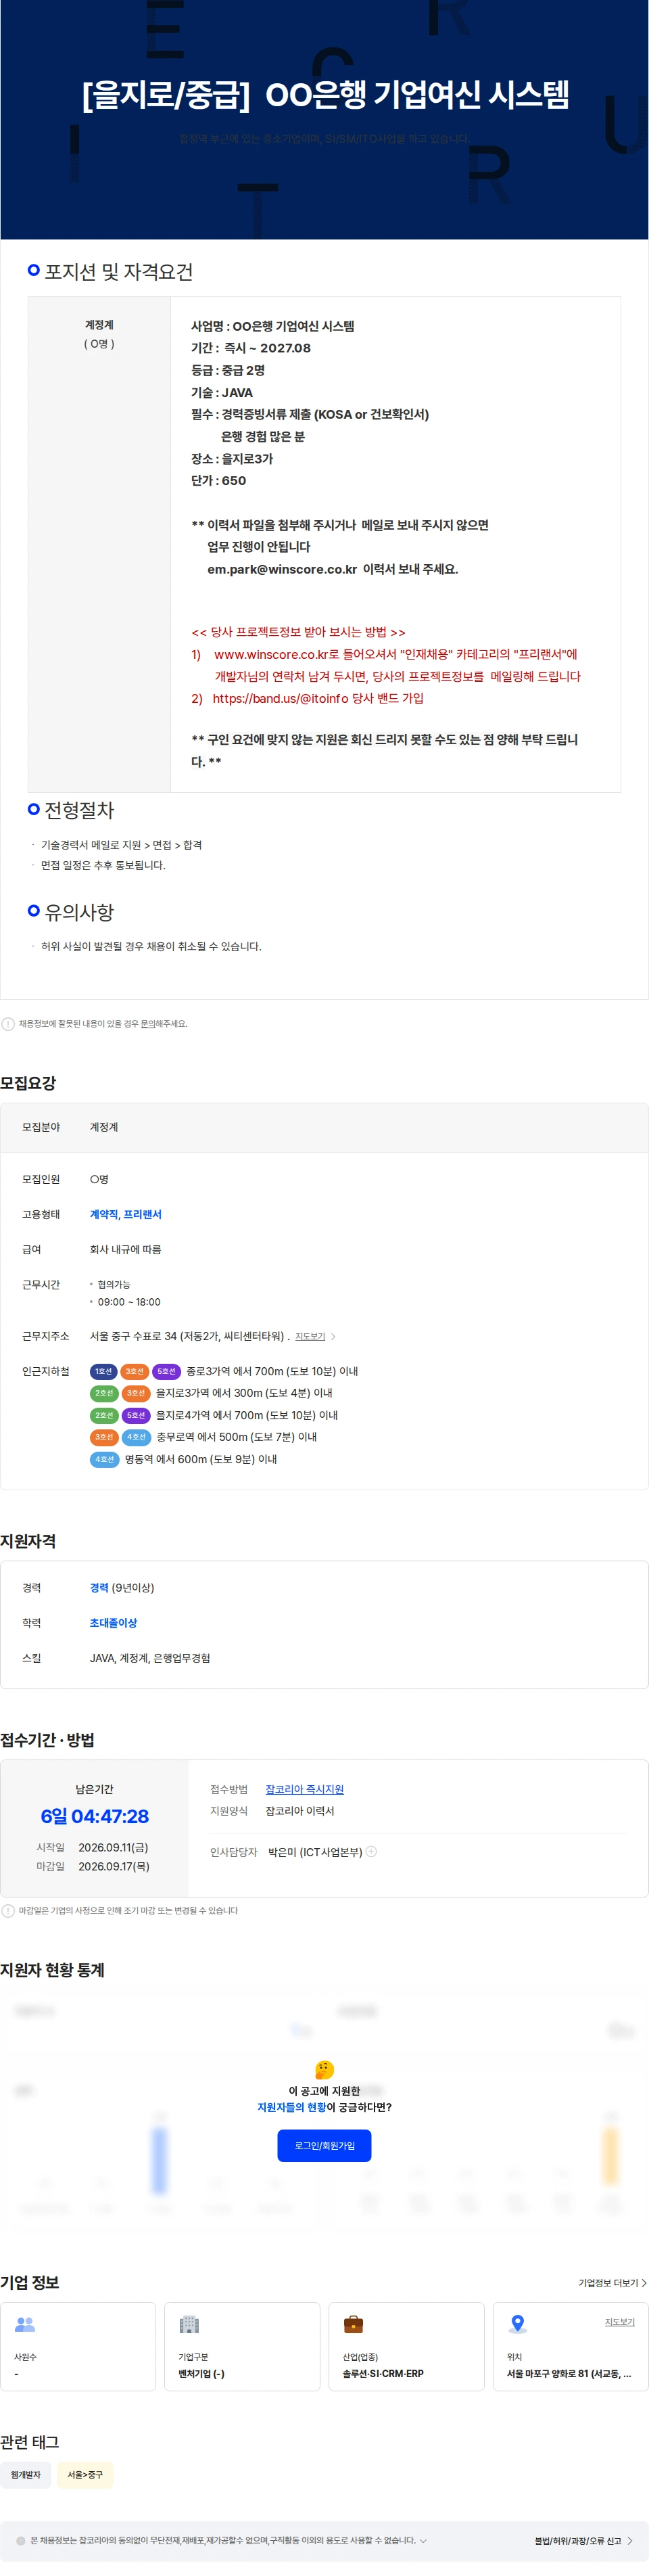Screen dimensions: 649x2576
Task: Click circle icon before 본 채용정보는 잡코리아의 notice
Action: point(21,2541)
